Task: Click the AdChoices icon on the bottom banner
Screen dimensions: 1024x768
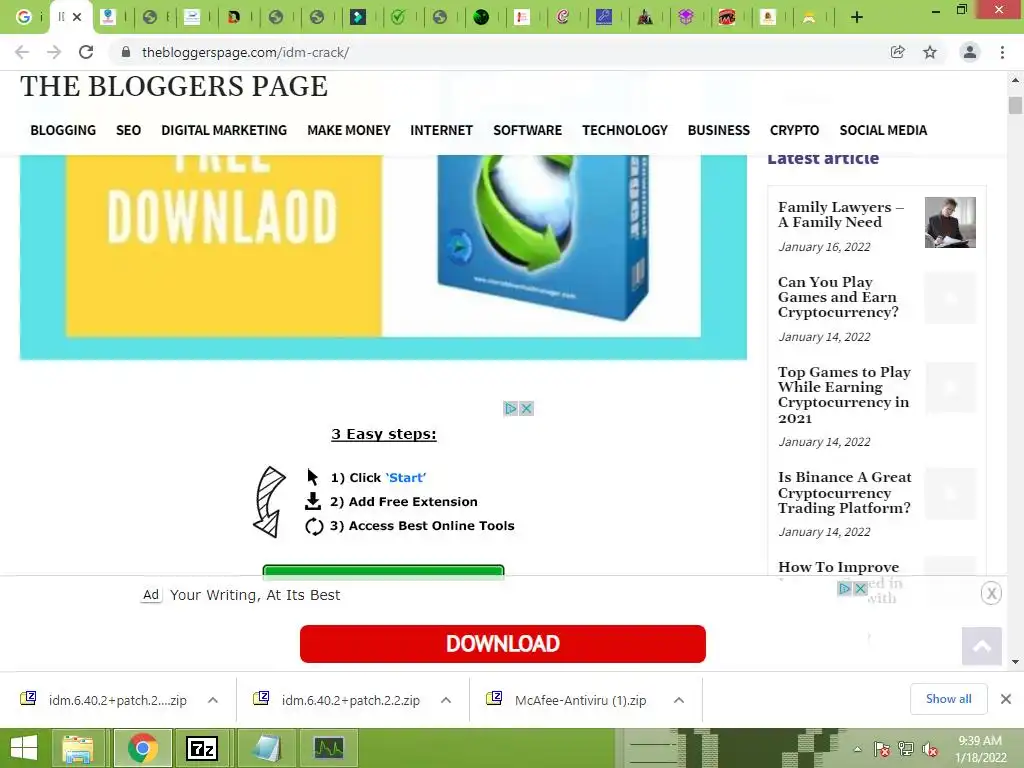Action: pos(844,589)
